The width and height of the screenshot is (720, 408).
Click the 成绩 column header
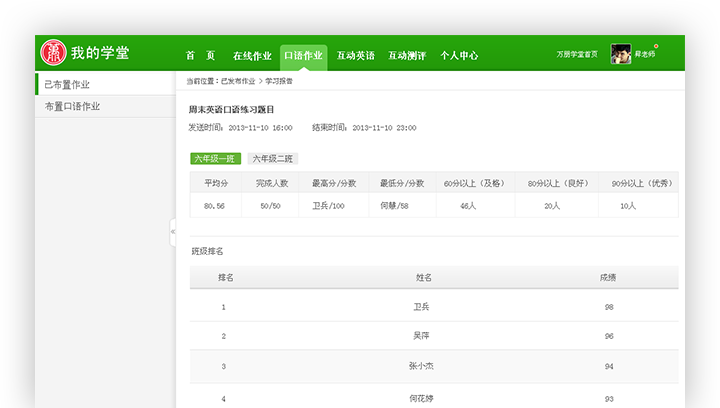[x=608, y=277]
